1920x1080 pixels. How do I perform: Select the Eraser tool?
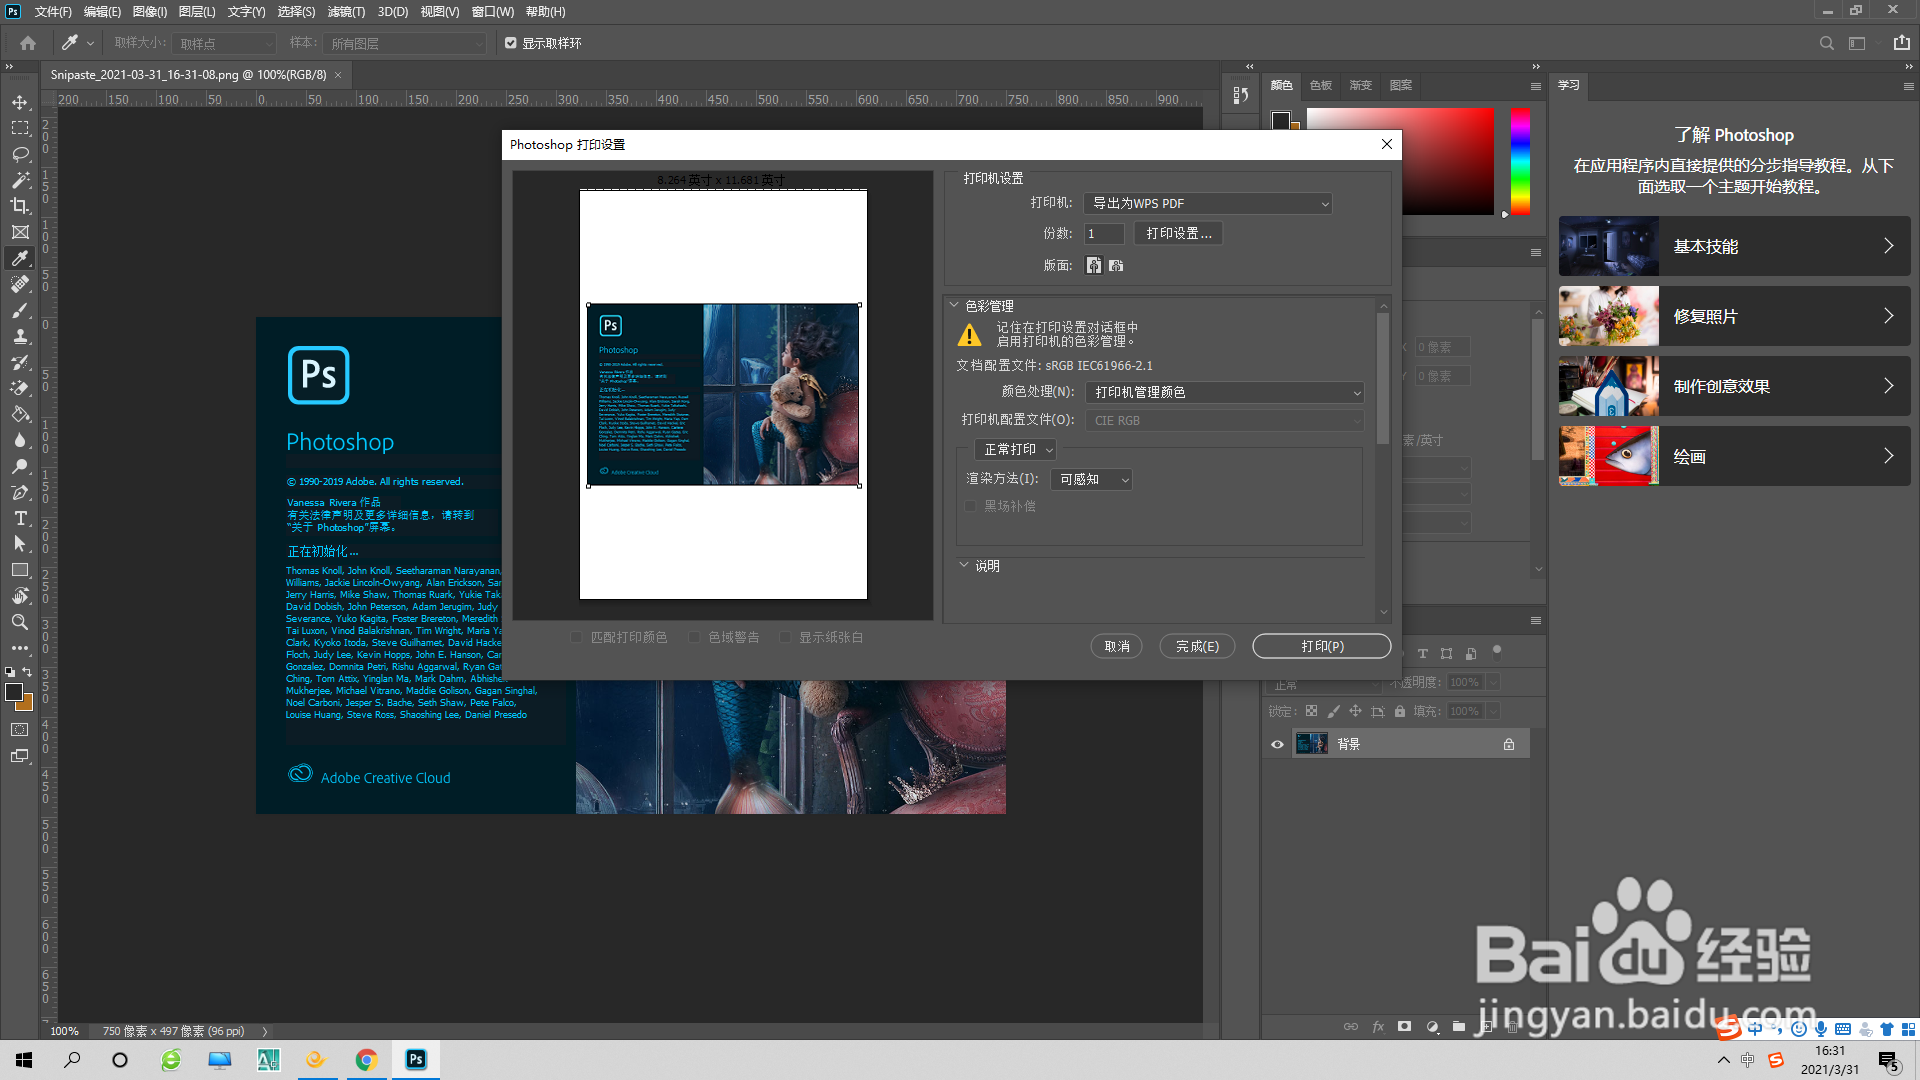(x=20, y=388)
